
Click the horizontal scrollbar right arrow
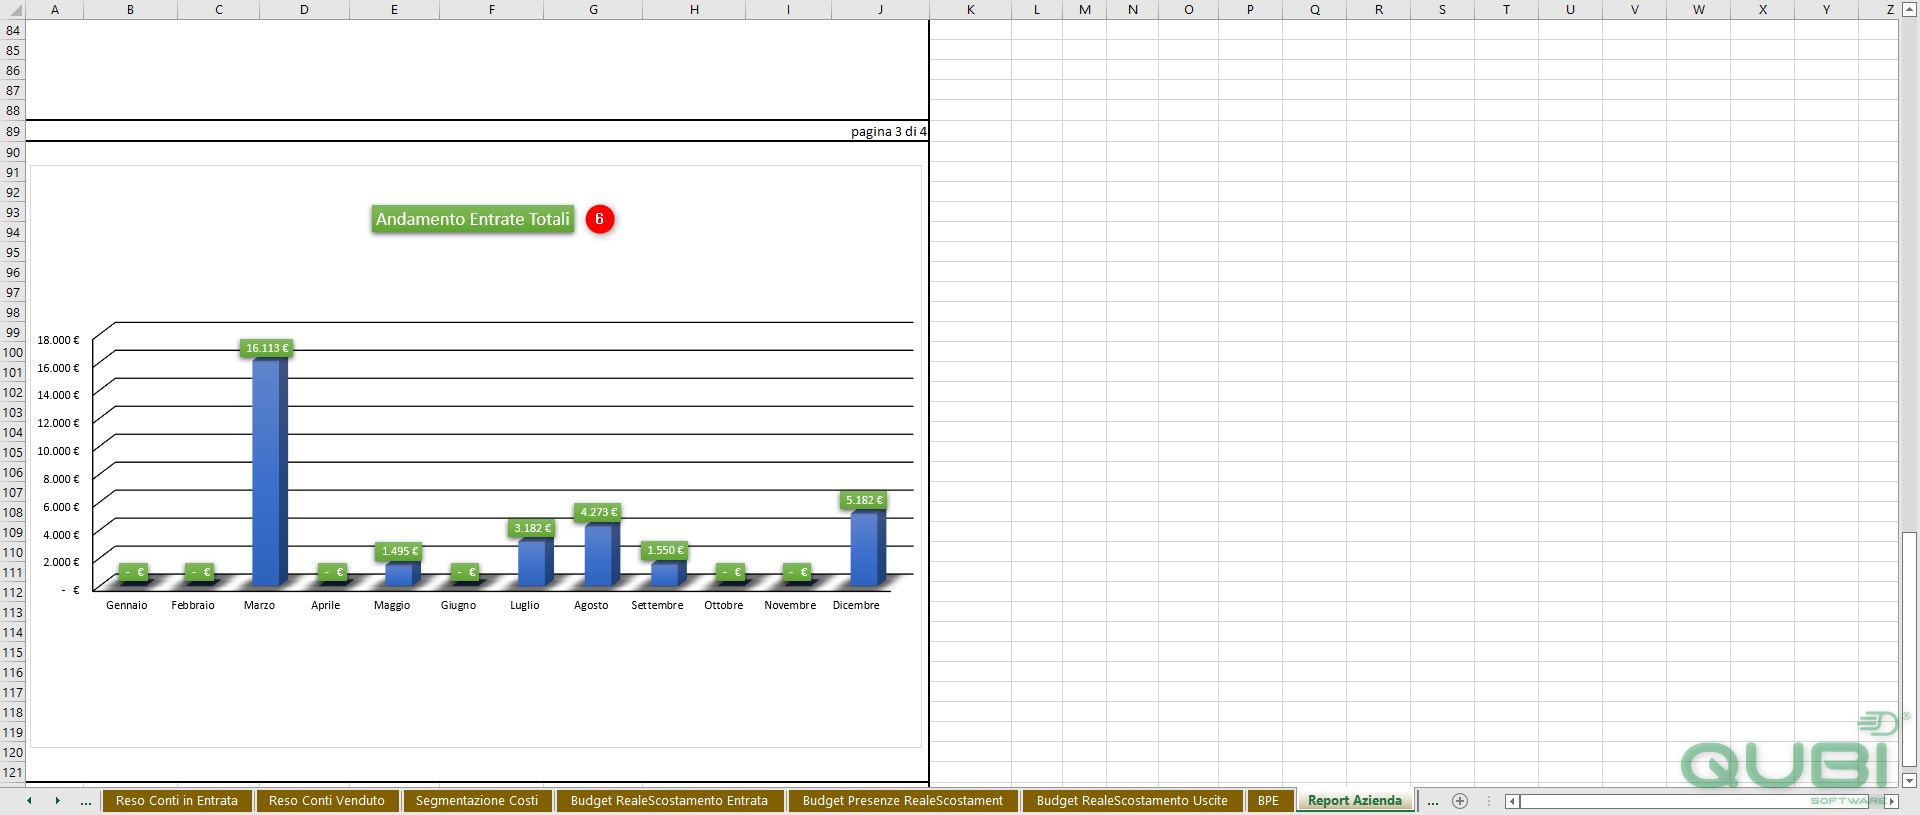click(1891, 801)
